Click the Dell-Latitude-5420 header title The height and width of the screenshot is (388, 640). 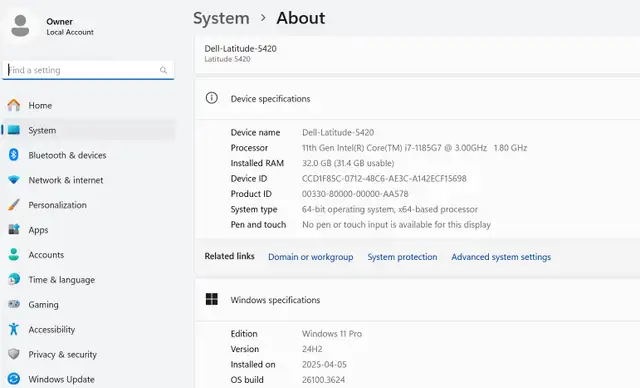click(x=240, y=49)
